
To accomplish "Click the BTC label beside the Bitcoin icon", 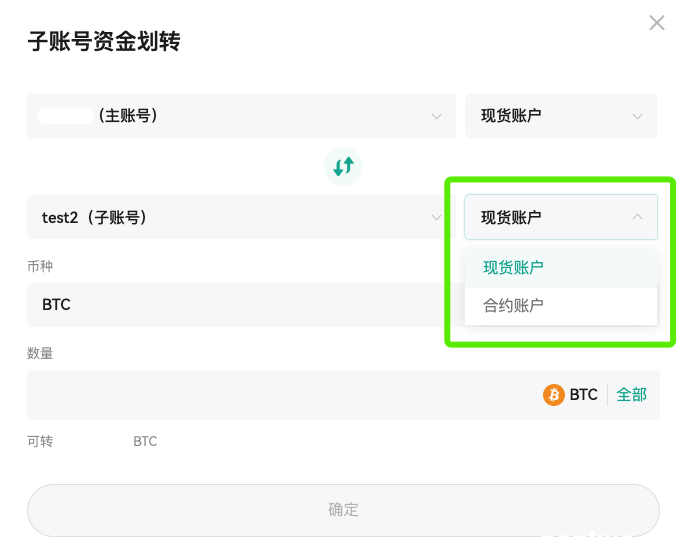I will (583, 395).
